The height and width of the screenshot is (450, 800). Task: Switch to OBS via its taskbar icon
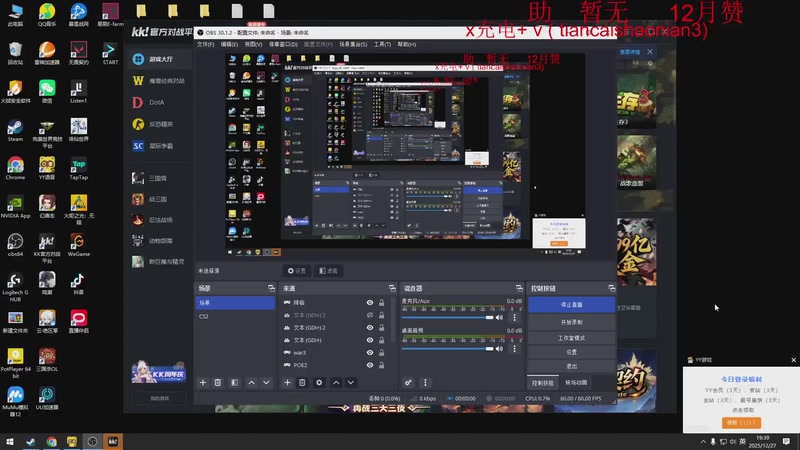coord(92,441)
